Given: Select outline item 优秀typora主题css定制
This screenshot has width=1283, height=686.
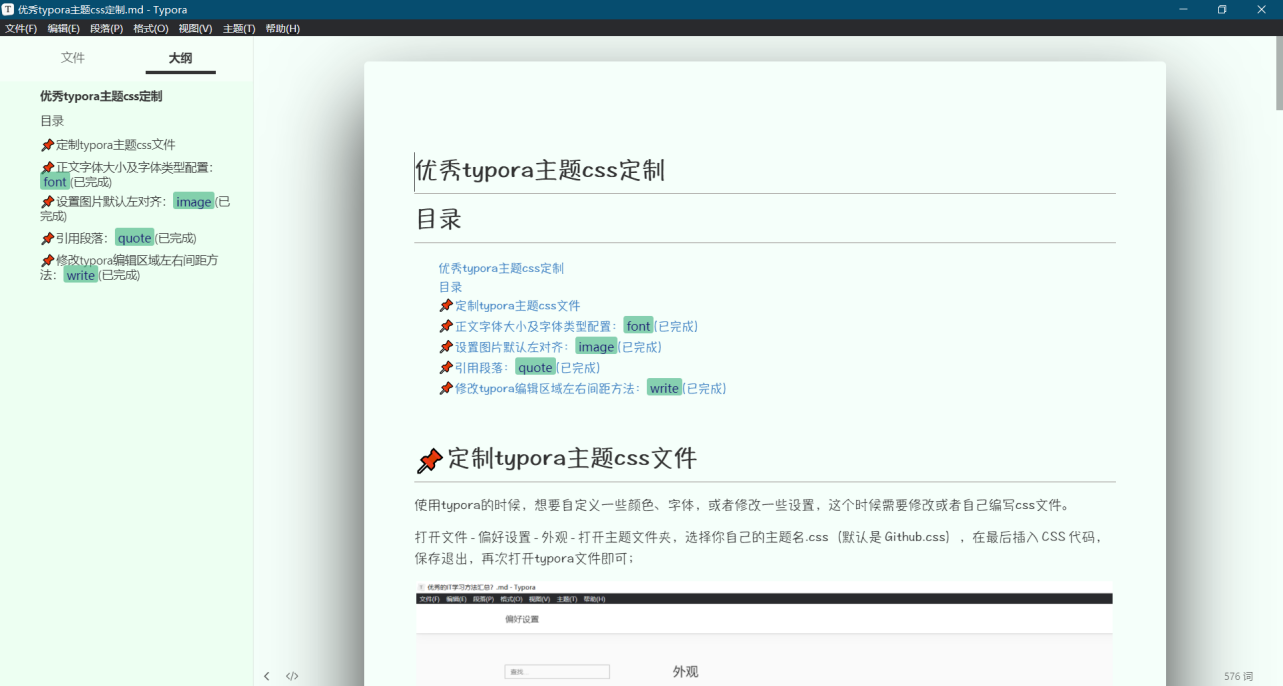Looking at the screenshot, I should click(x=101, y=96).
